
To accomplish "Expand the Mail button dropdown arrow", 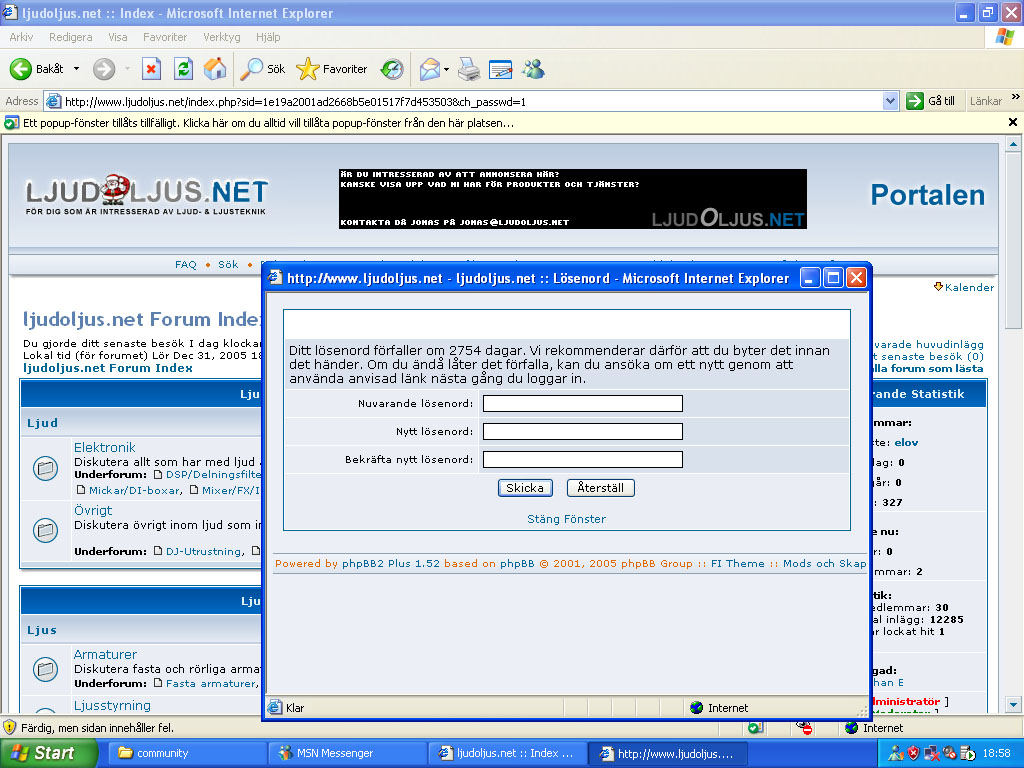I will coord(447,69).
